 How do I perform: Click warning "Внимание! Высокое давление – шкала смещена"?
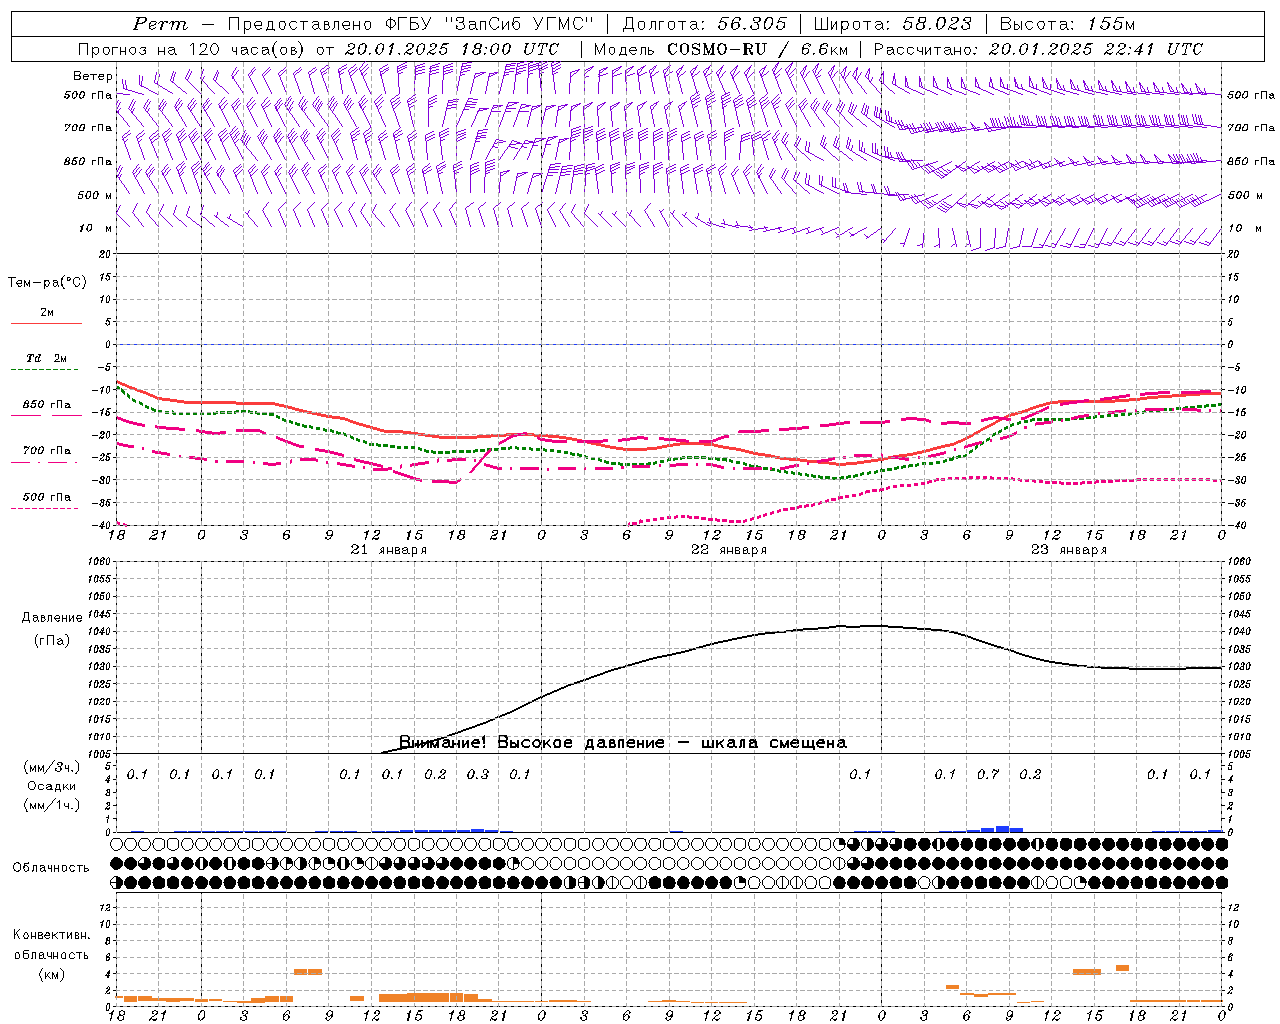(623, 742)
